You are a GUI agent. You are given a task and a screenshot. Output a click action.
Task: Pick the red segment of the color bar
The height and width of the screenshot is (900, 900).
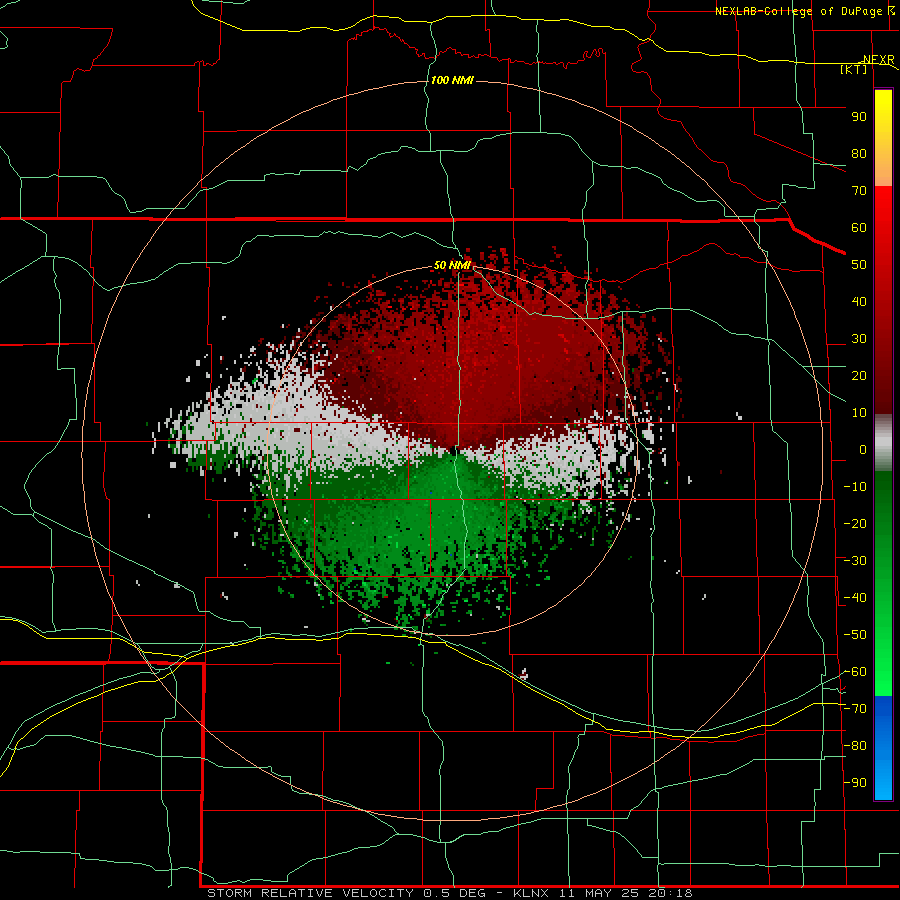(x=883, y=300)
